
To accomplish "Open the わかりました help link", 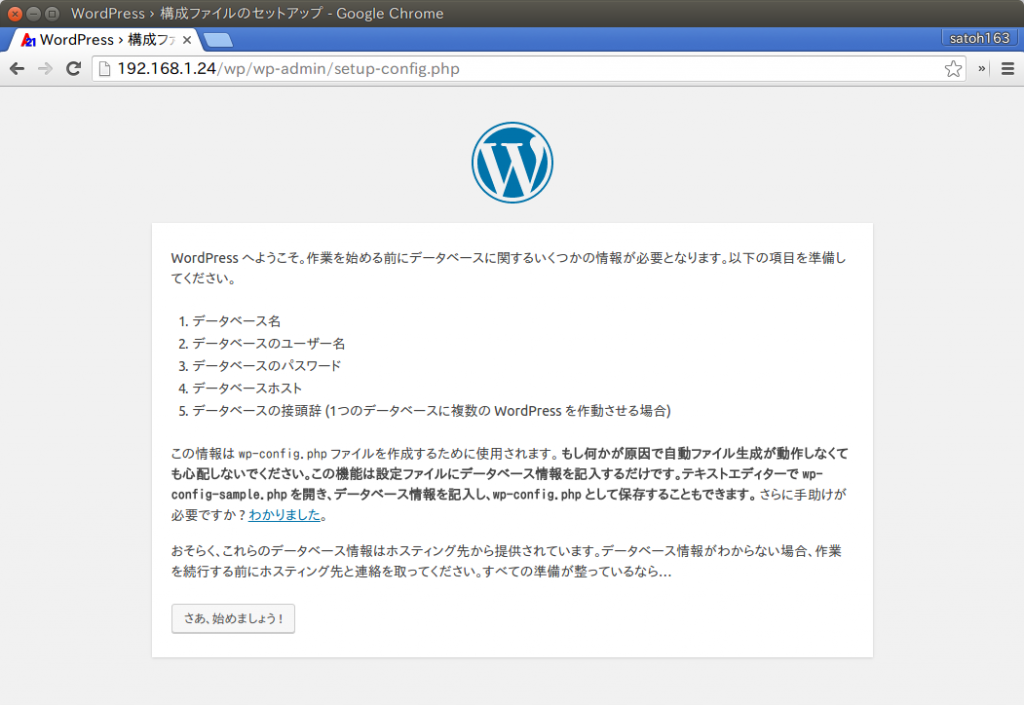I will (x=285, y=514).
